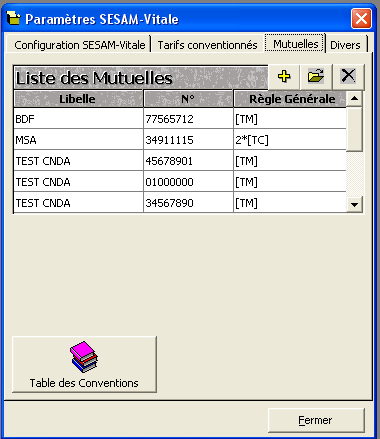Select TEST CNDA row numbered 45678901
Screen dimensions: 380x439
[180, 161]
